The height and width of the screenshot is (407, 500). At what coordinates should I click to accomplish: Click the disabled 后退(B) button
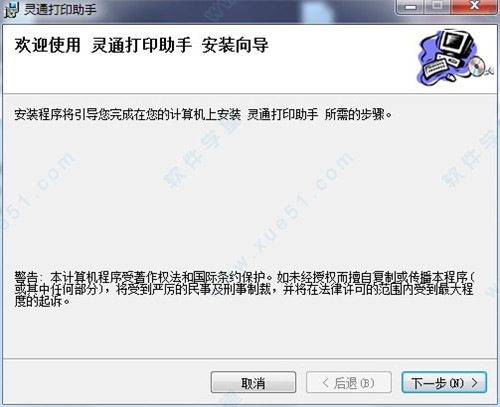[x=349, y=383]
